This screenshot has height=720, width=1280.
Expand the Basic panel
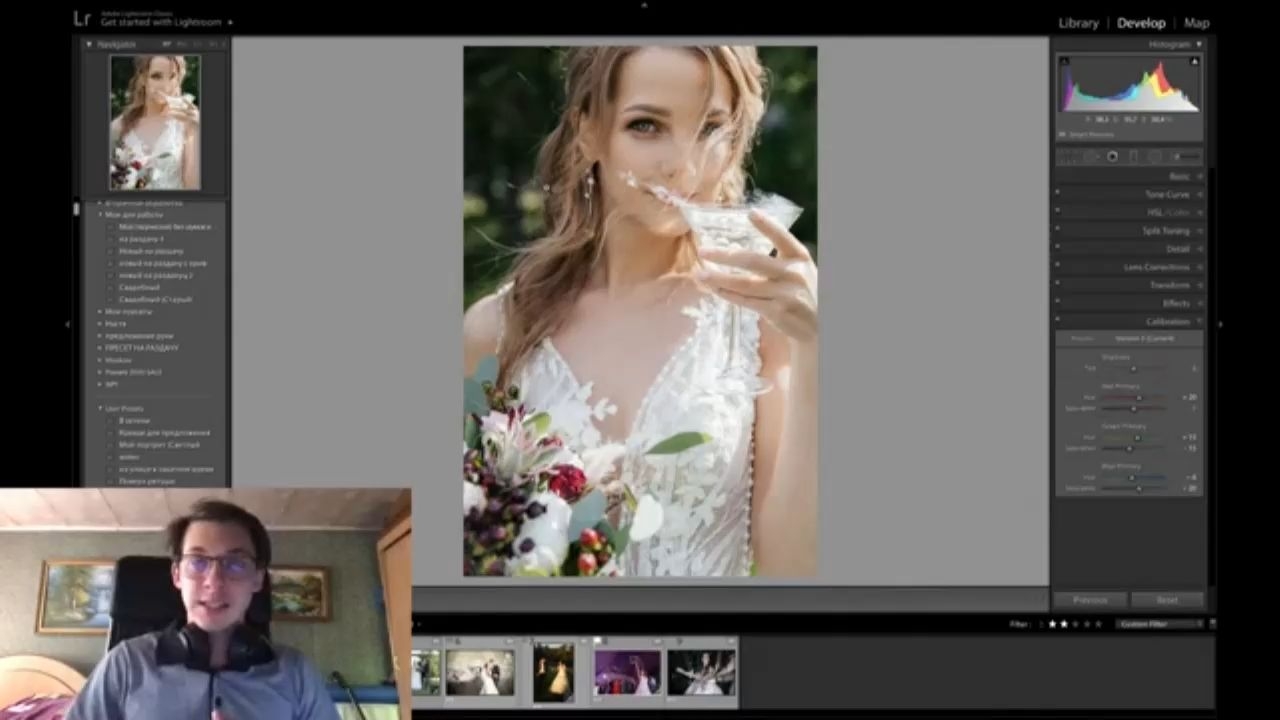[1130, 176]
